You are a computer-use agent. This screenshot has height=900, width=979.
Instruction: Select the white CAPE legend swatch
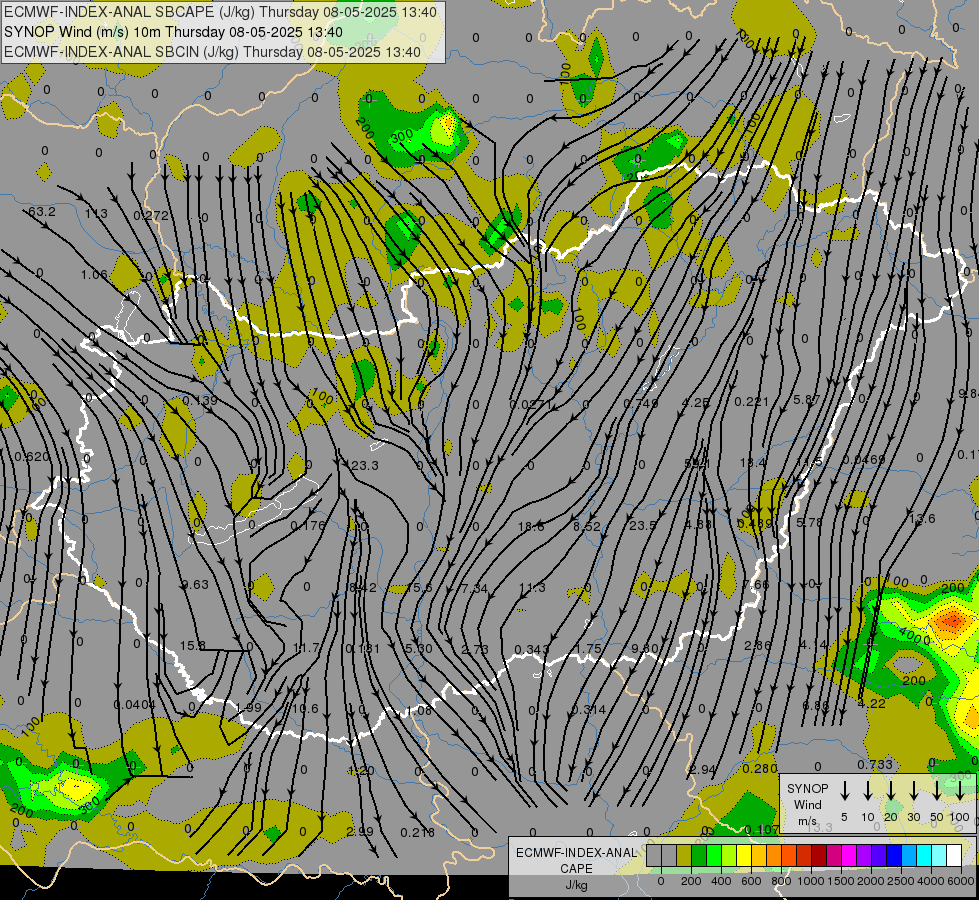[x=954, y=855]
